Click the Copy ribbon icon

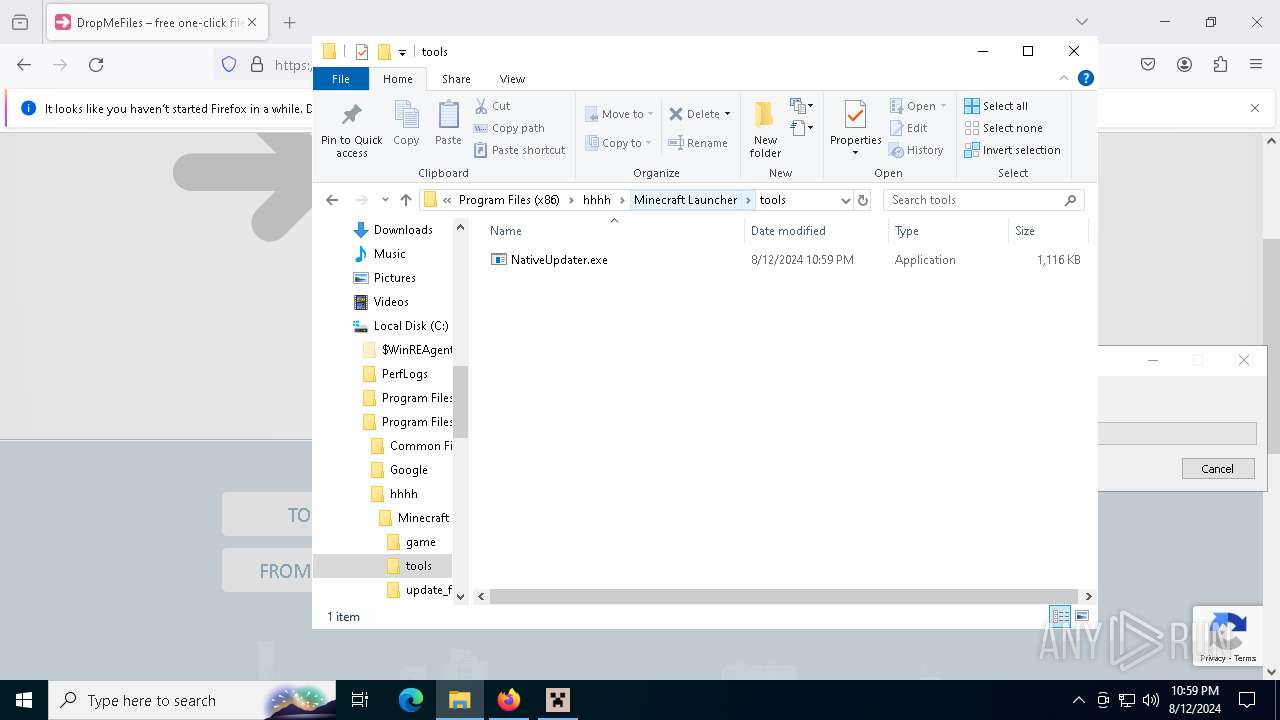[406, 124]
